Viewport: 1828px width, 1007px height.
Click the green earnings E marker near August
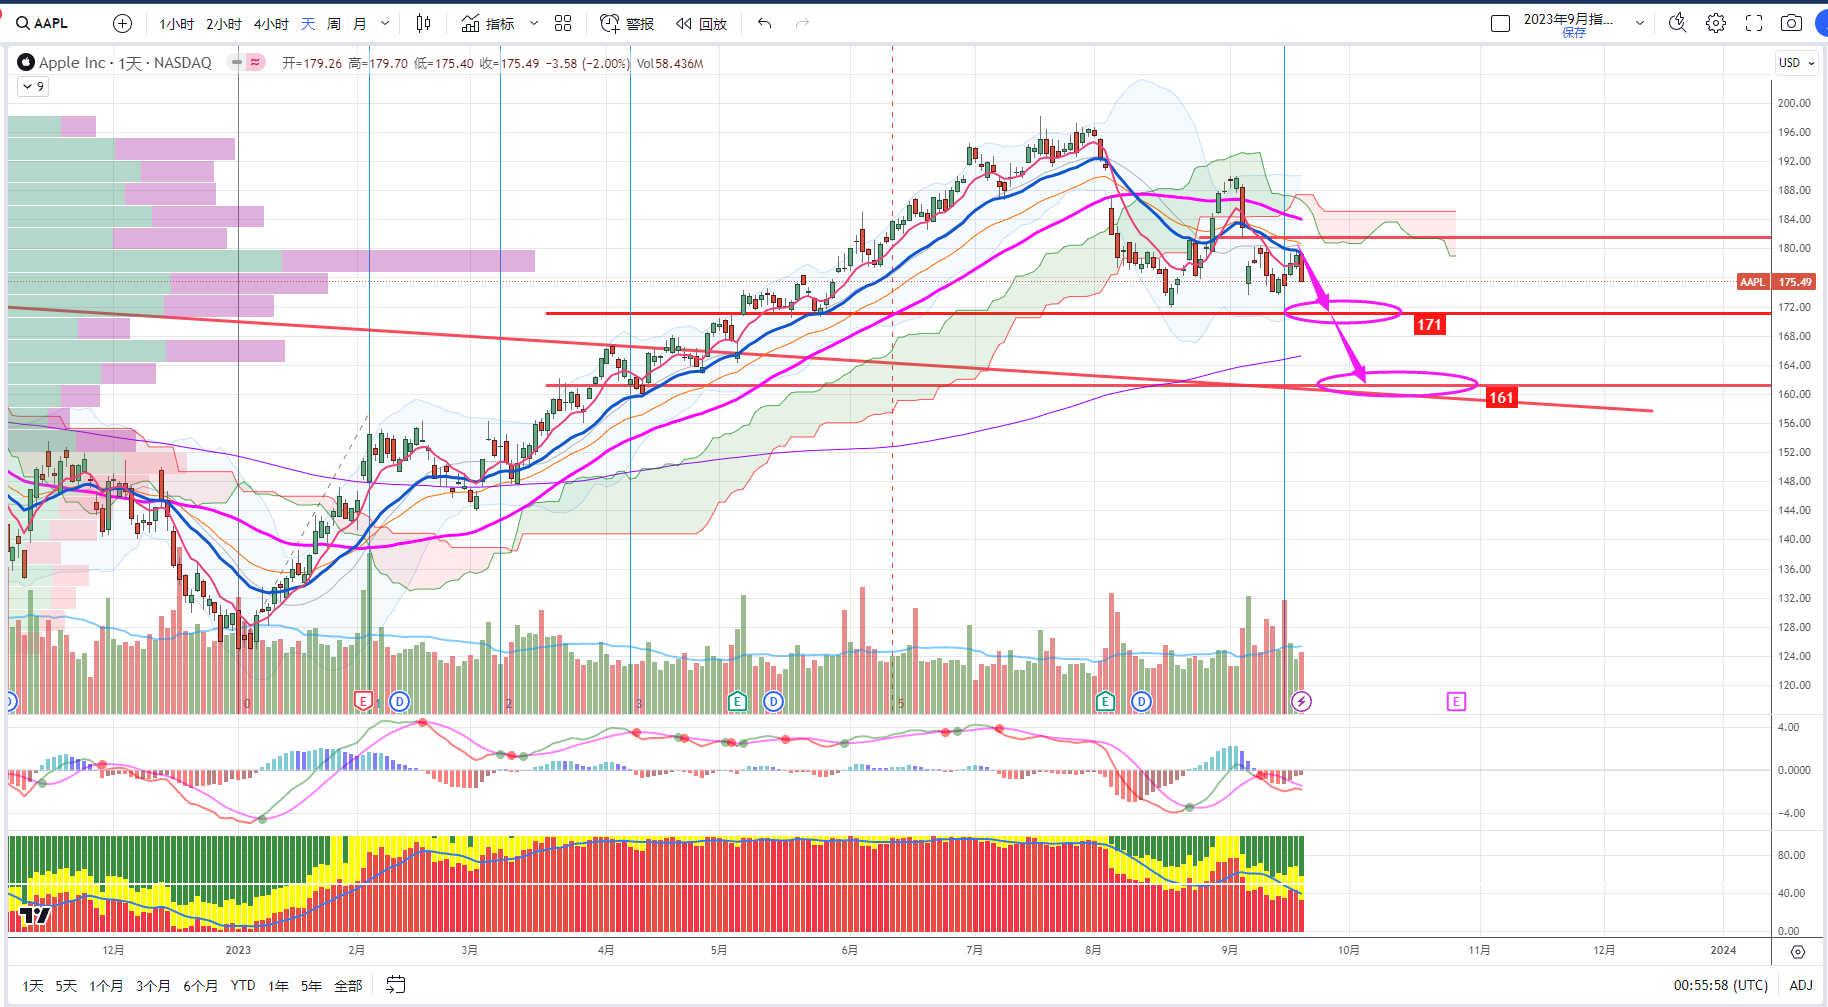[x=1105, y=701]
